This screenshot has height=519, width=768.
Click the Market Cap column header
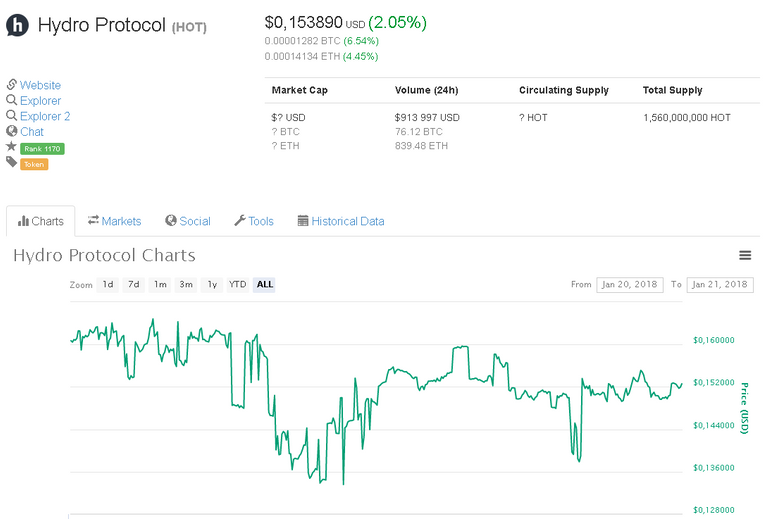pos(300,90)
